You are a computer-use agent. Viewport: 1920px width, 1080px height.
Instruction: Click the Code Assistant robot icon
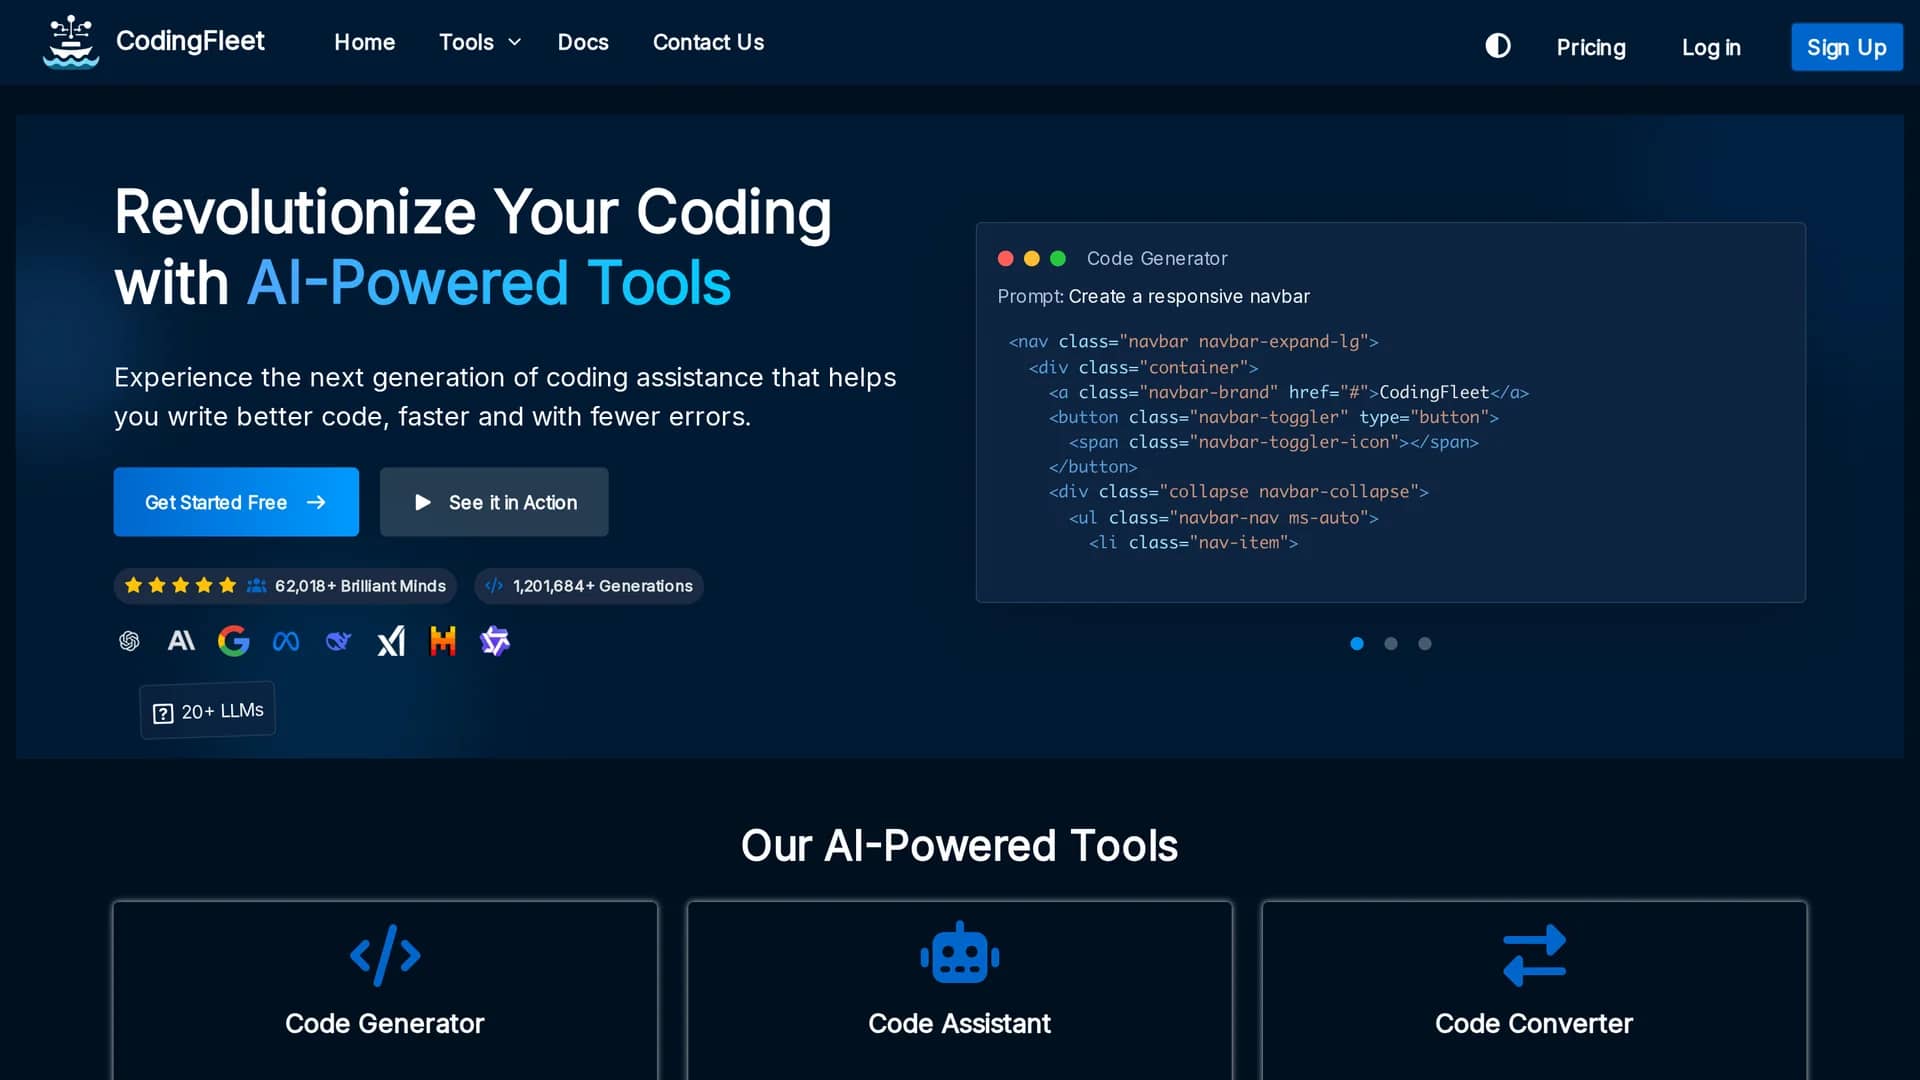click(x=960, y=953)
